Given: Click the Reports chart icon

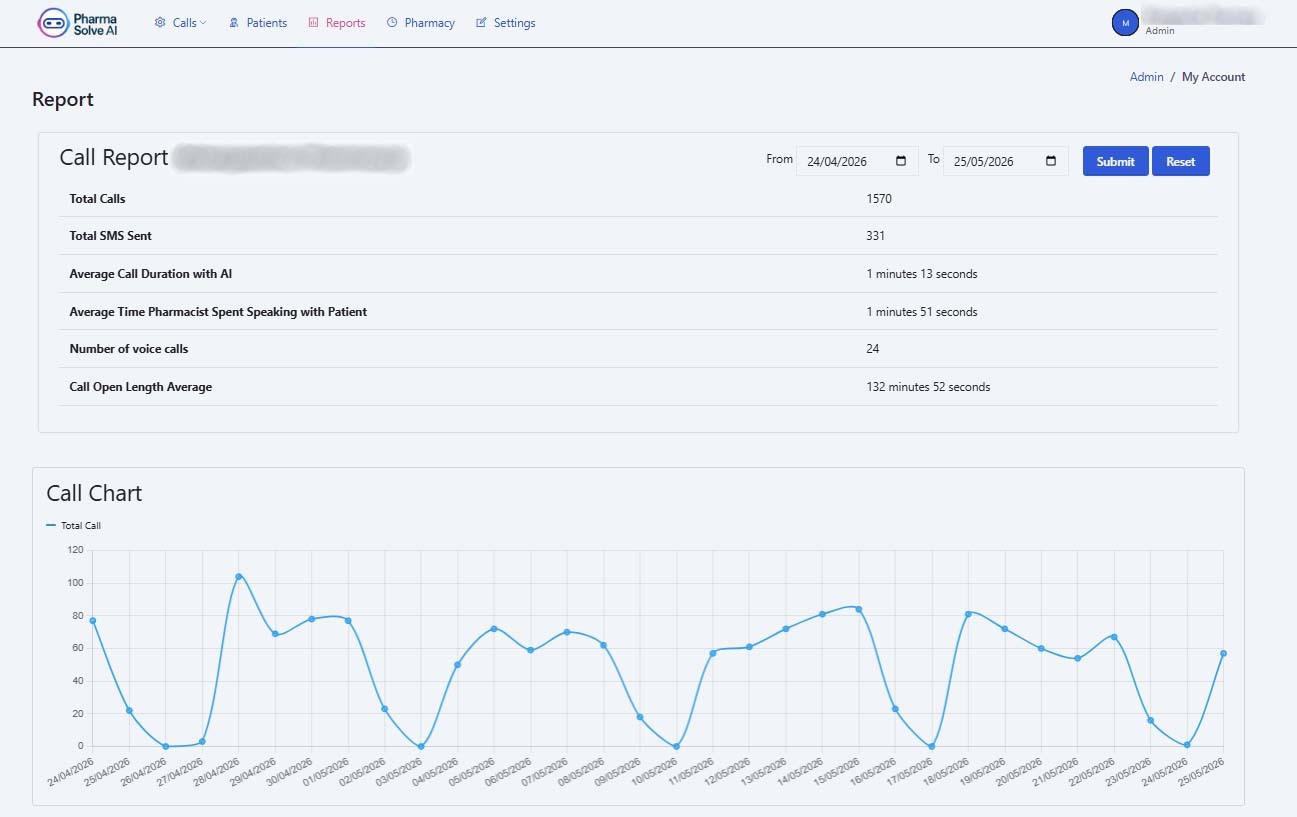Looking at the screenshot, I should click(313, 23).
